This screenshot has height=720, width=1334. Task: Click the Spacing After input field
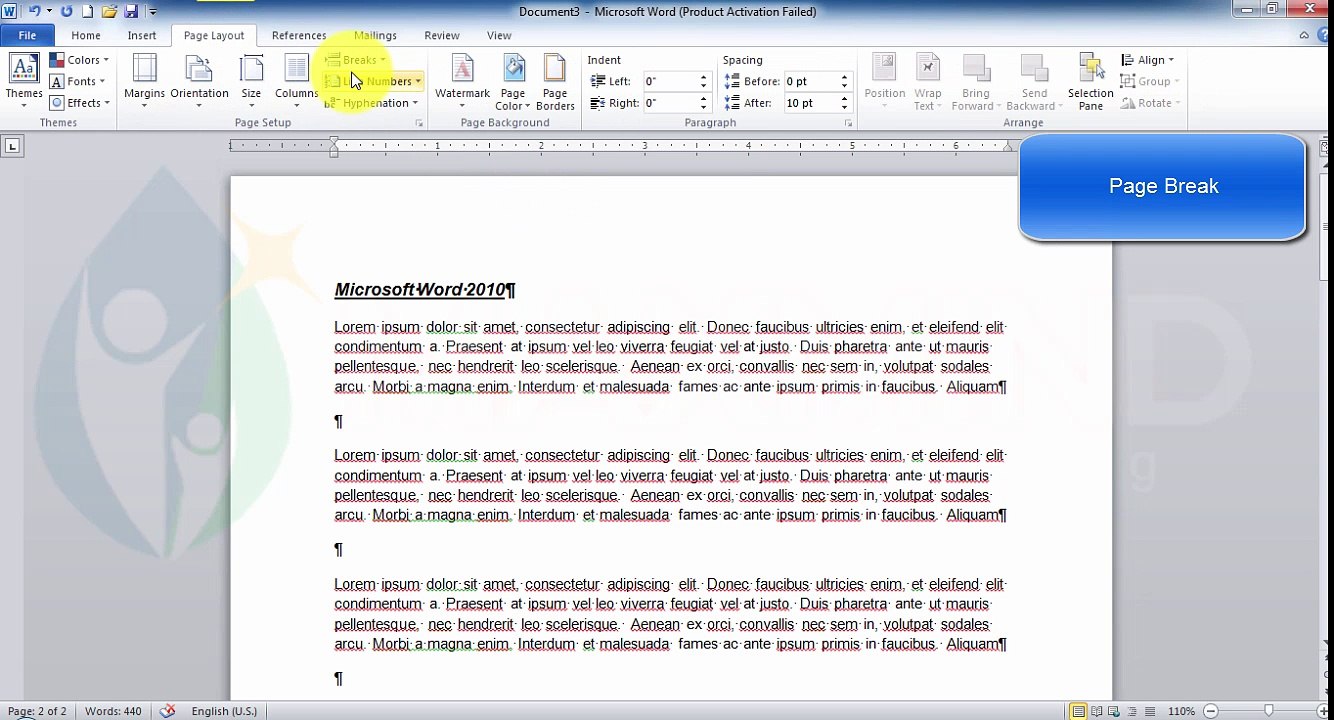tap(810, 103)
